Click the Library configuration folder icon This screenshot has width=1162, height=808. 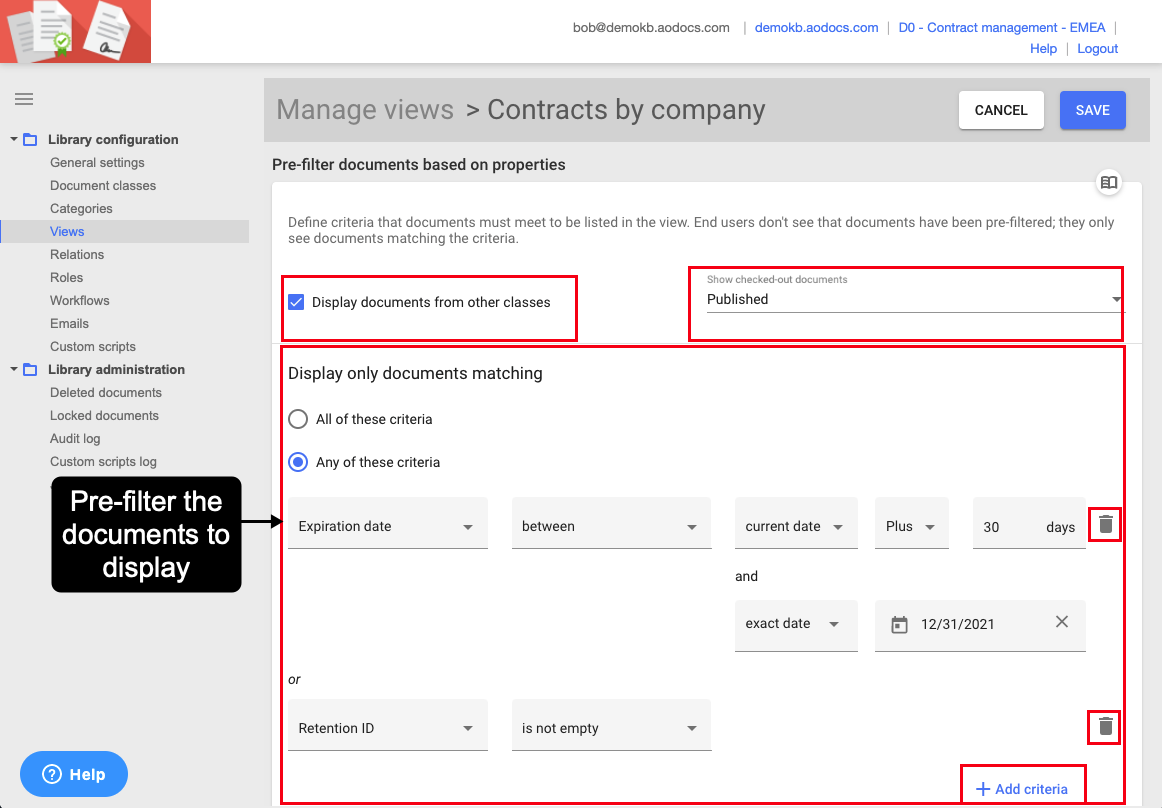tap(30, 140)
